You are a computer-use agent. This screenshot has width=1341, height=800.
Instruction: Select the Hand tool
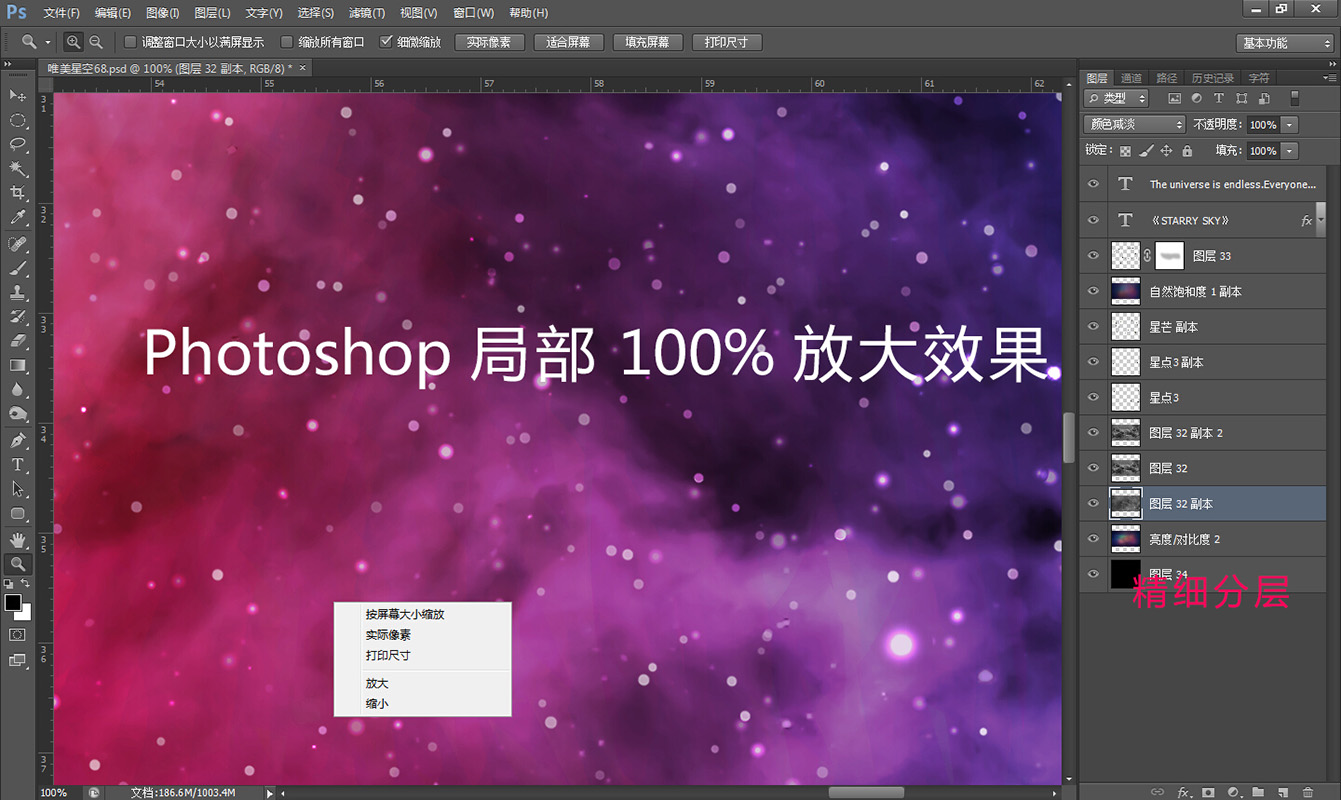point(18,539)
